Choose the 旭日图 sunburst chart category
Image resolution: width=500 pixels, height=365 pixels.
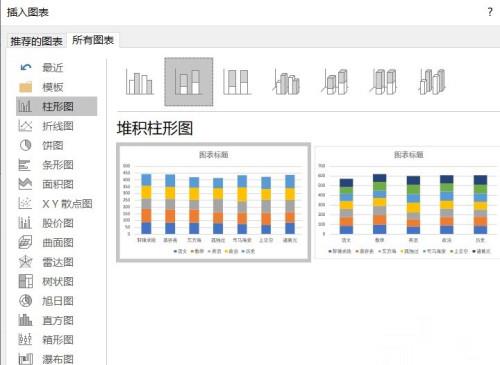click(57, 301)
